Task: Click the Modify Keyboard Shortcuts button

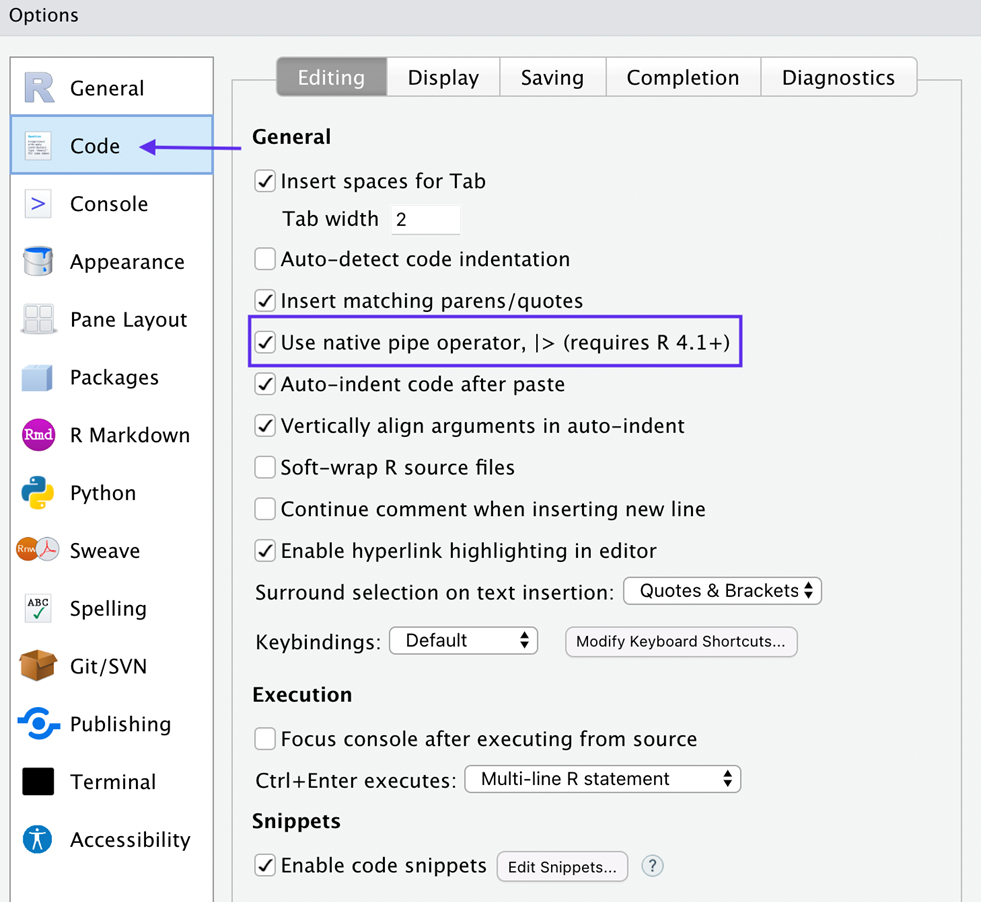Action: [x=681, y=642]
